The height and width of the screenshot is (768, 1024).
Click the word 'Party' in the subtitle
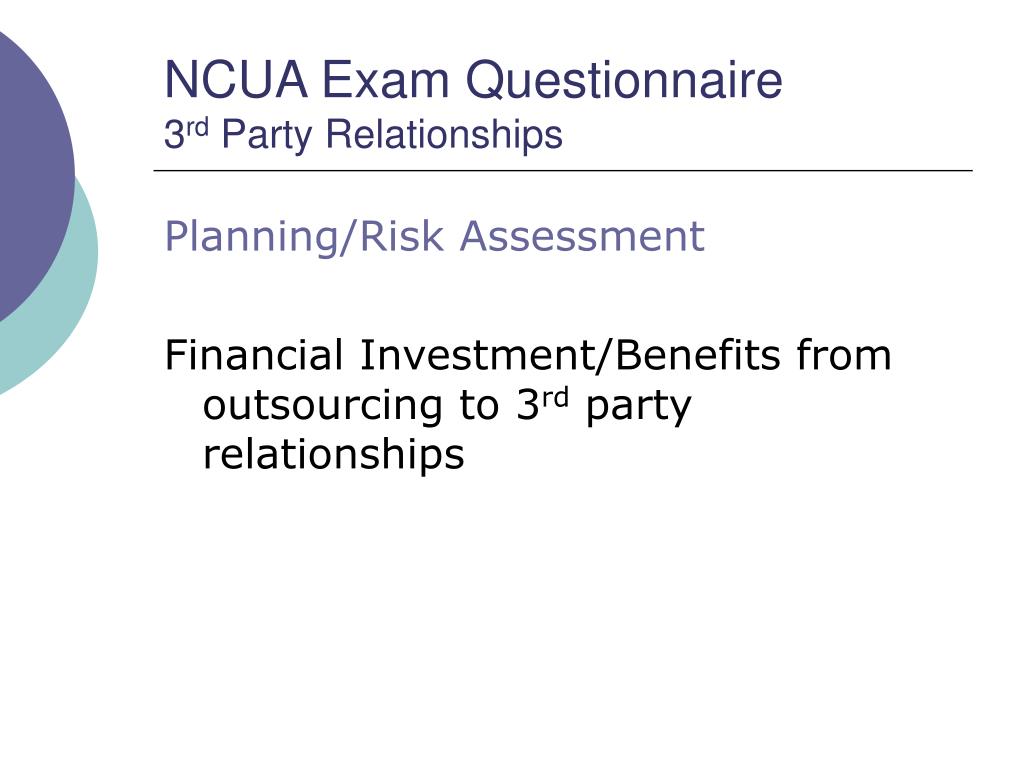click(266, 136)
